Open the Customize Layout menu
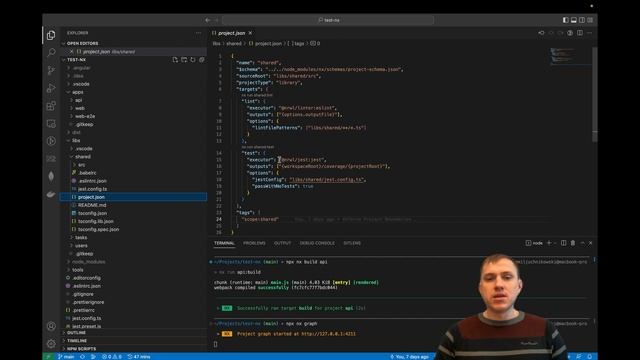 click(590, 20)
